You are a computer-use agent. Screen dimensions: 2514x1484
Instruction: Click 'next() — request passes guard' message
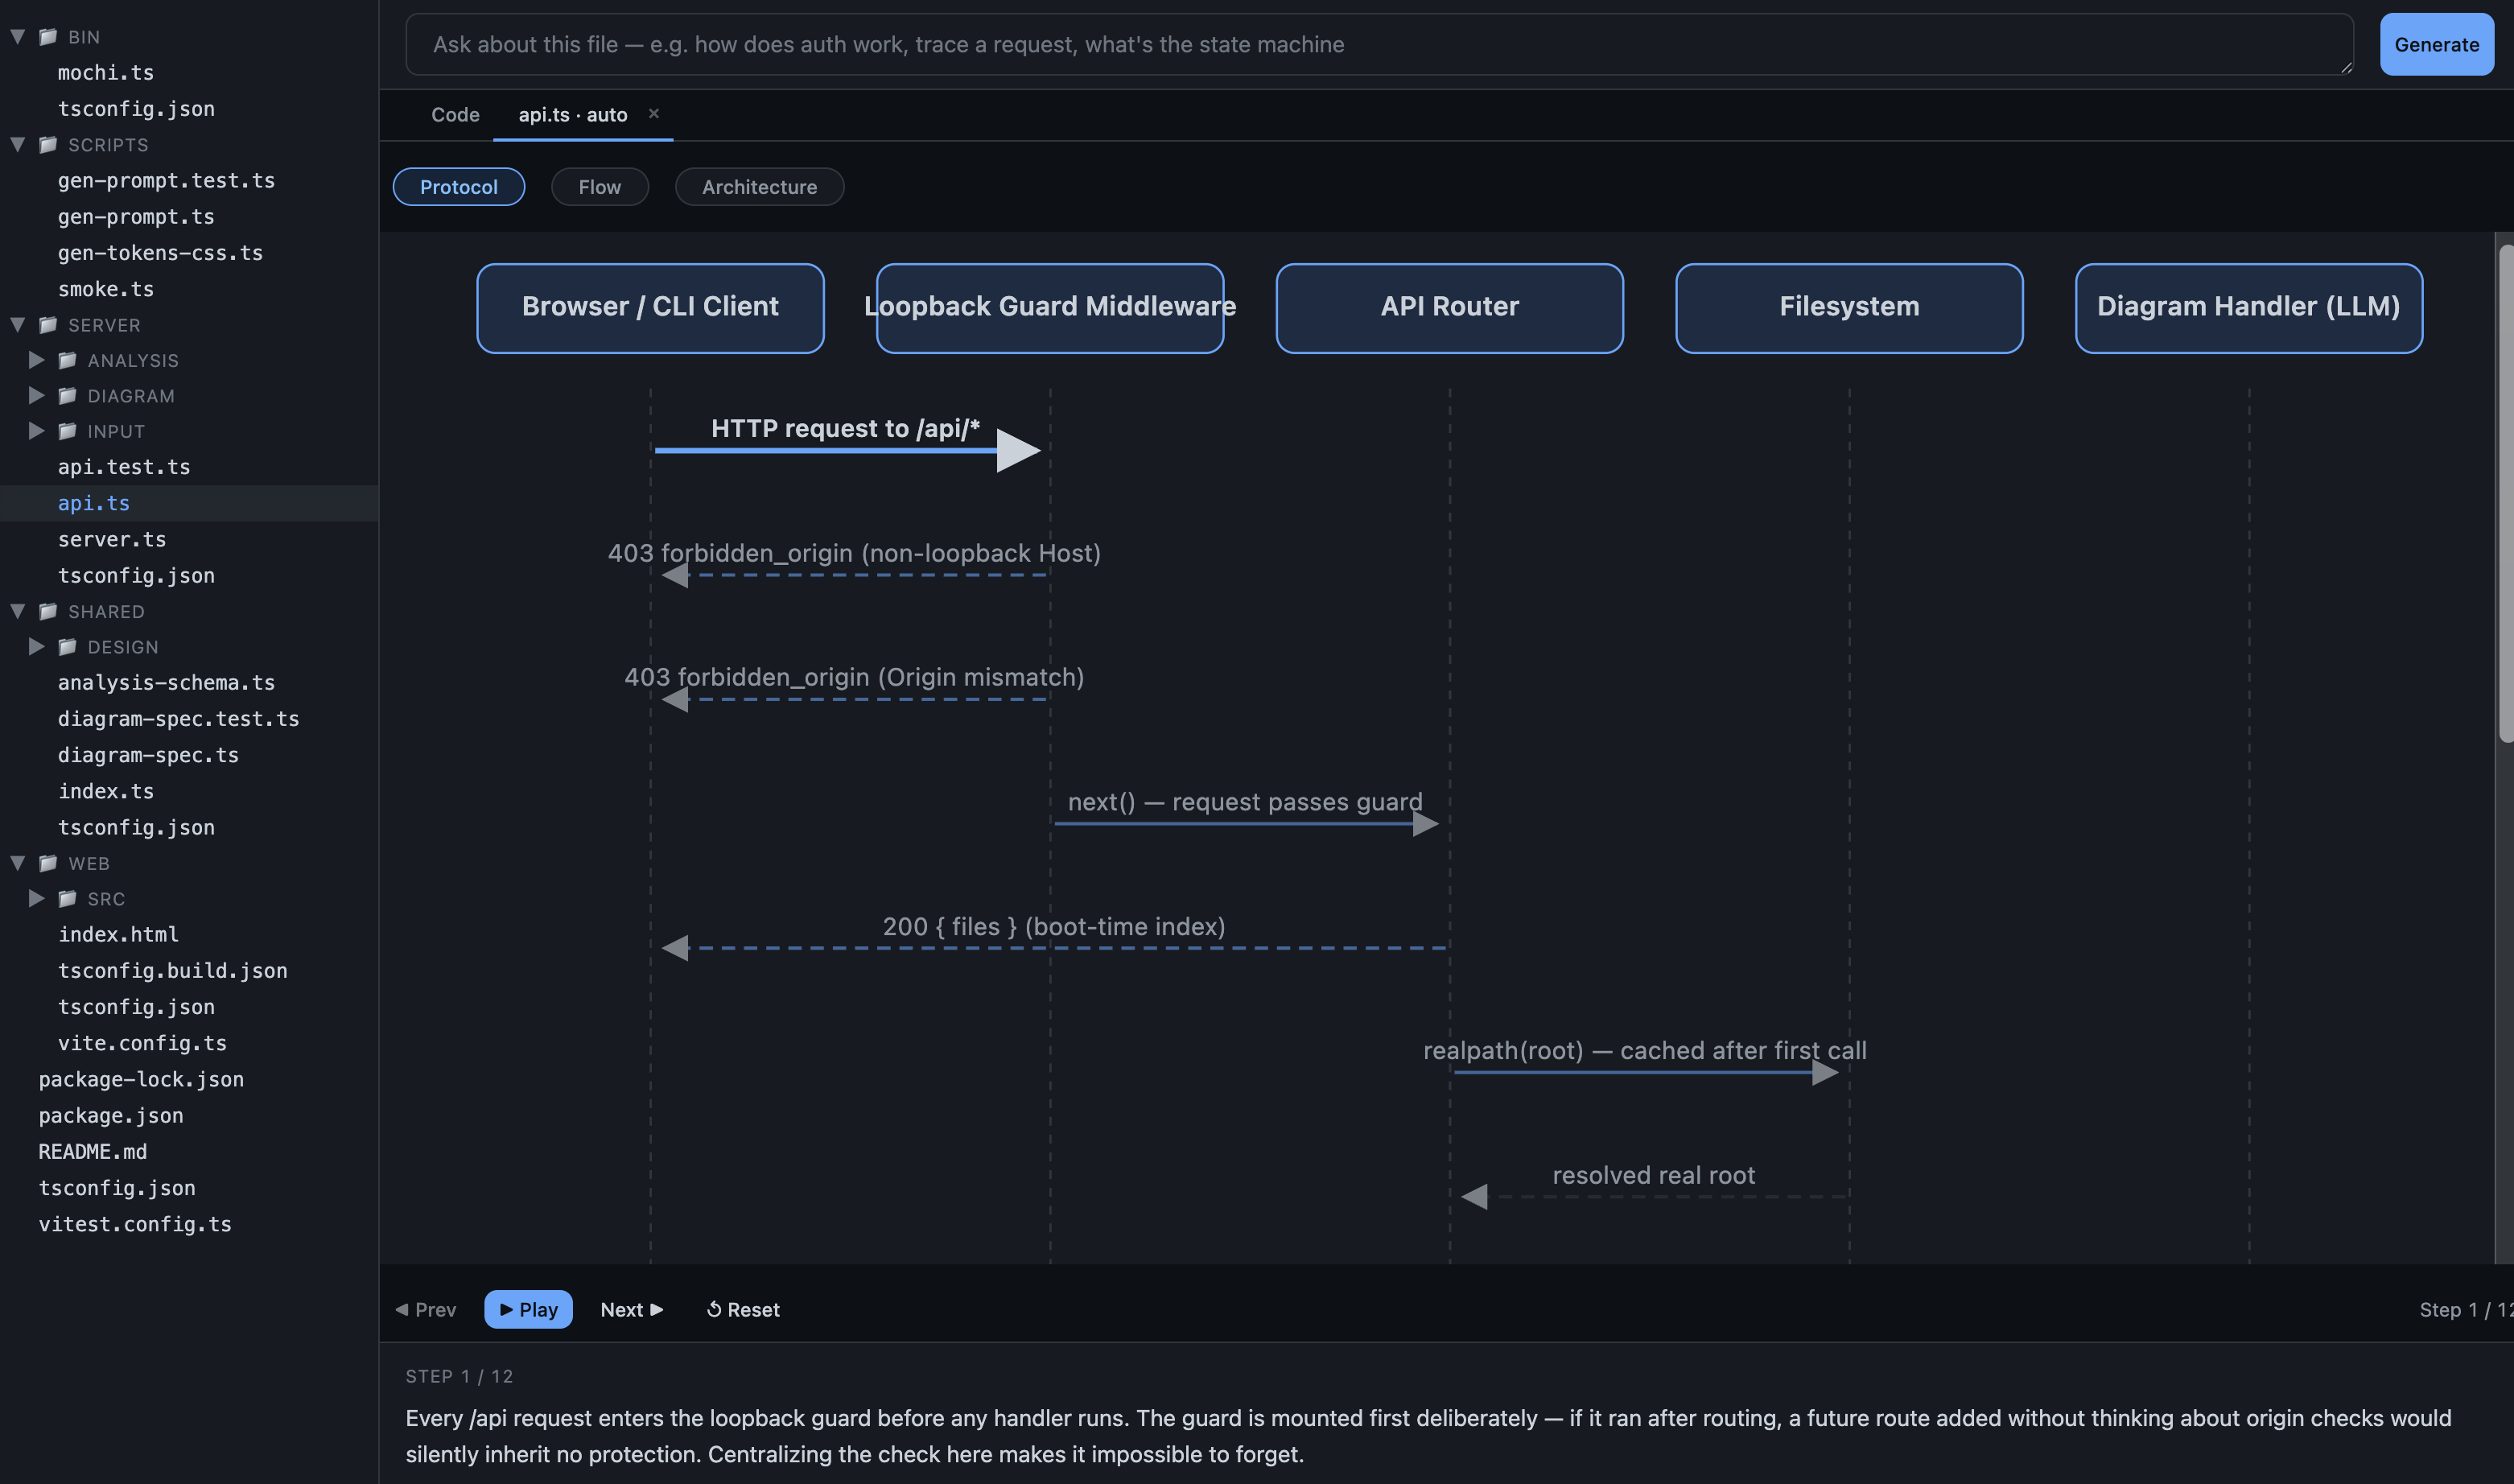tap(1245, 802)
